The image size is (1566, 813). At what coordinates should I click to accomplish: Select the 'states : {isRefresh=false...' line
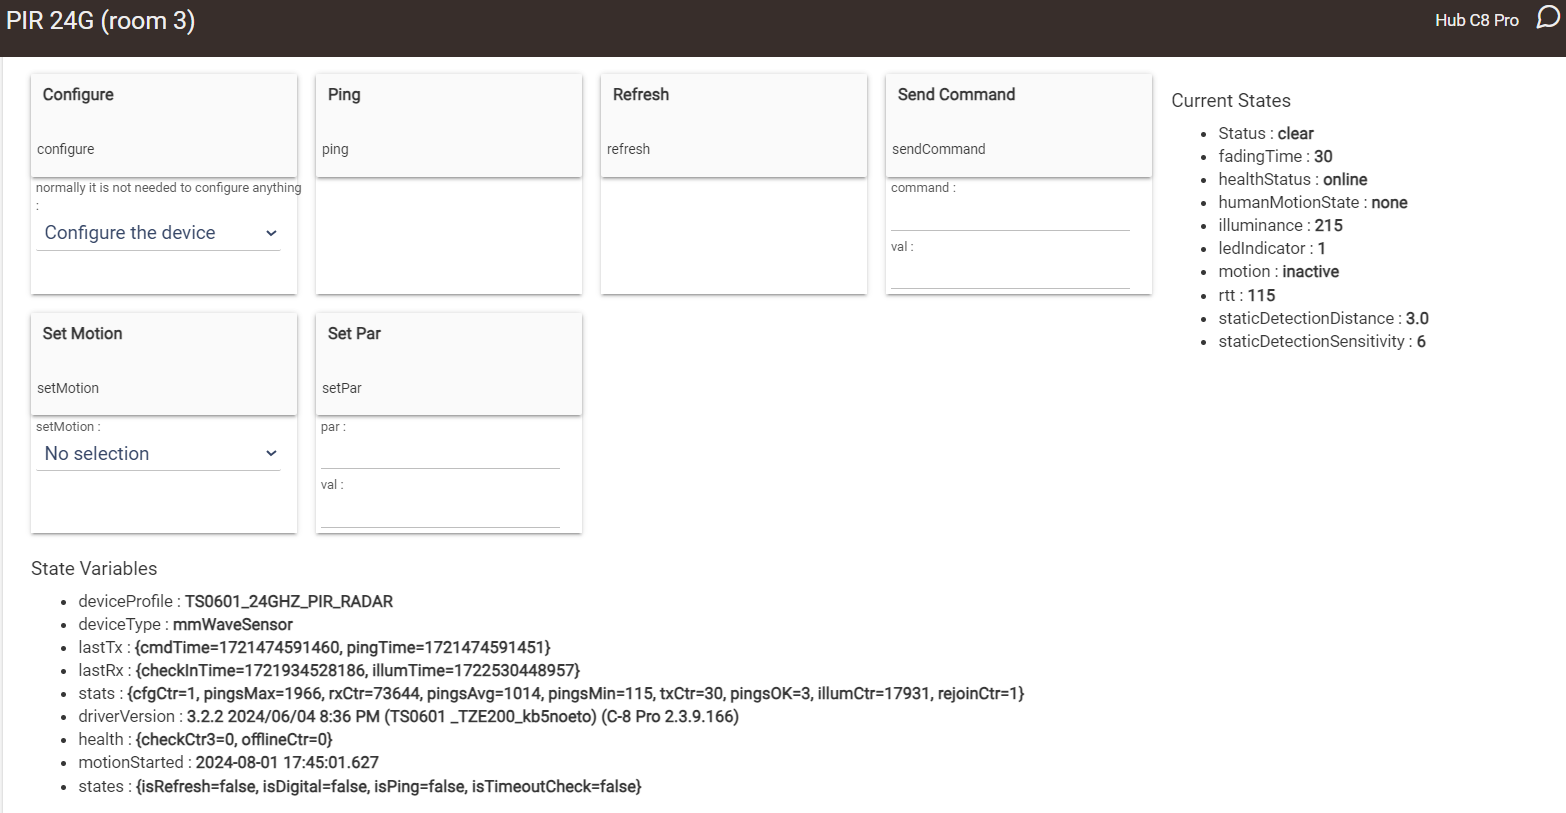tap(360, 786)
